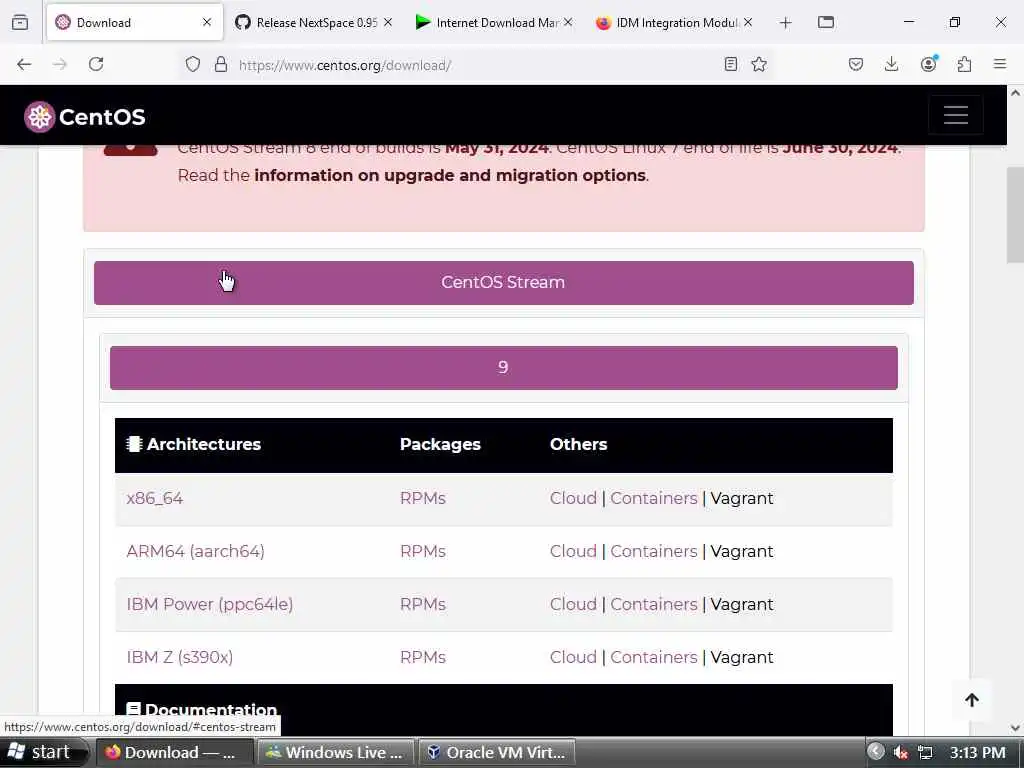Click the CentOS logo
The height and width of the screenshot is (768, 1024).
(x=85, y=117)
